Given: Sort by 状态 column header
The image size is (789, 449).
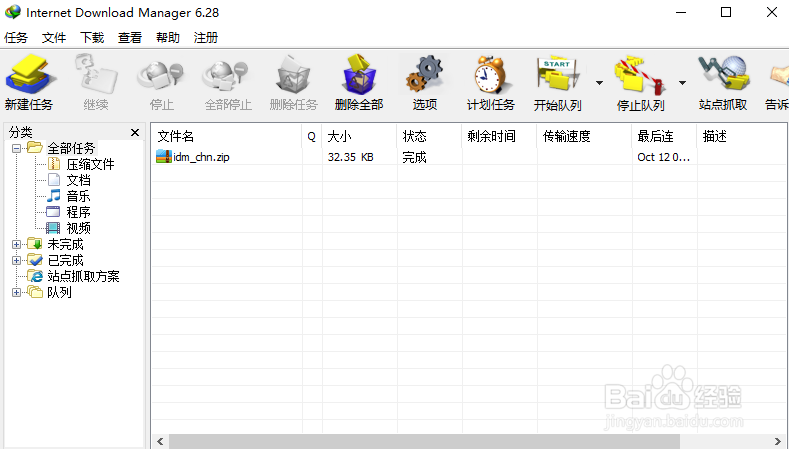Looking at the screenshot, I should [x=429, y=136].
